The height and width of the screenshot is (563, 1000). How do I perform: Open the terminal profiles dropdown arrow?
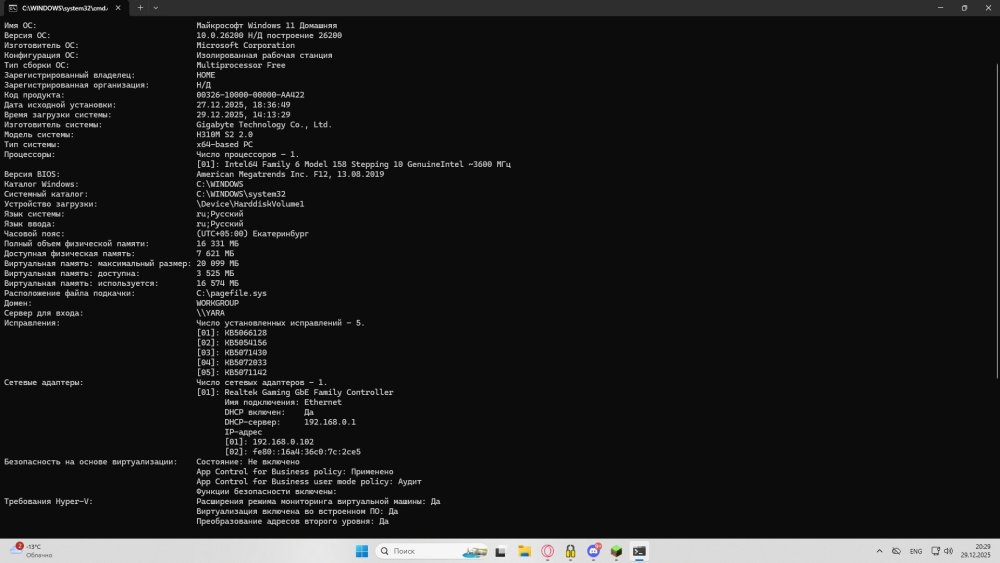pos(156,8)
